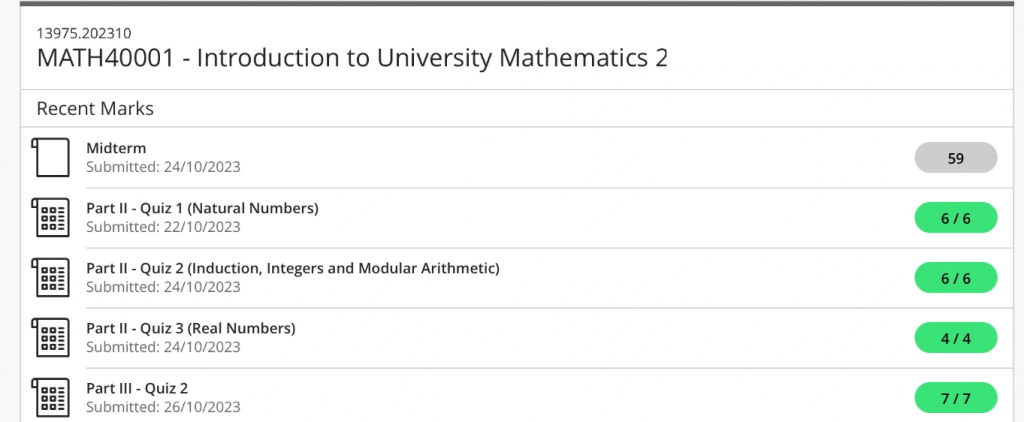Click the Part III Quiz 2 submitted date 26/10/2023
The image size is (1024, 422).
[x=200, y=408]
